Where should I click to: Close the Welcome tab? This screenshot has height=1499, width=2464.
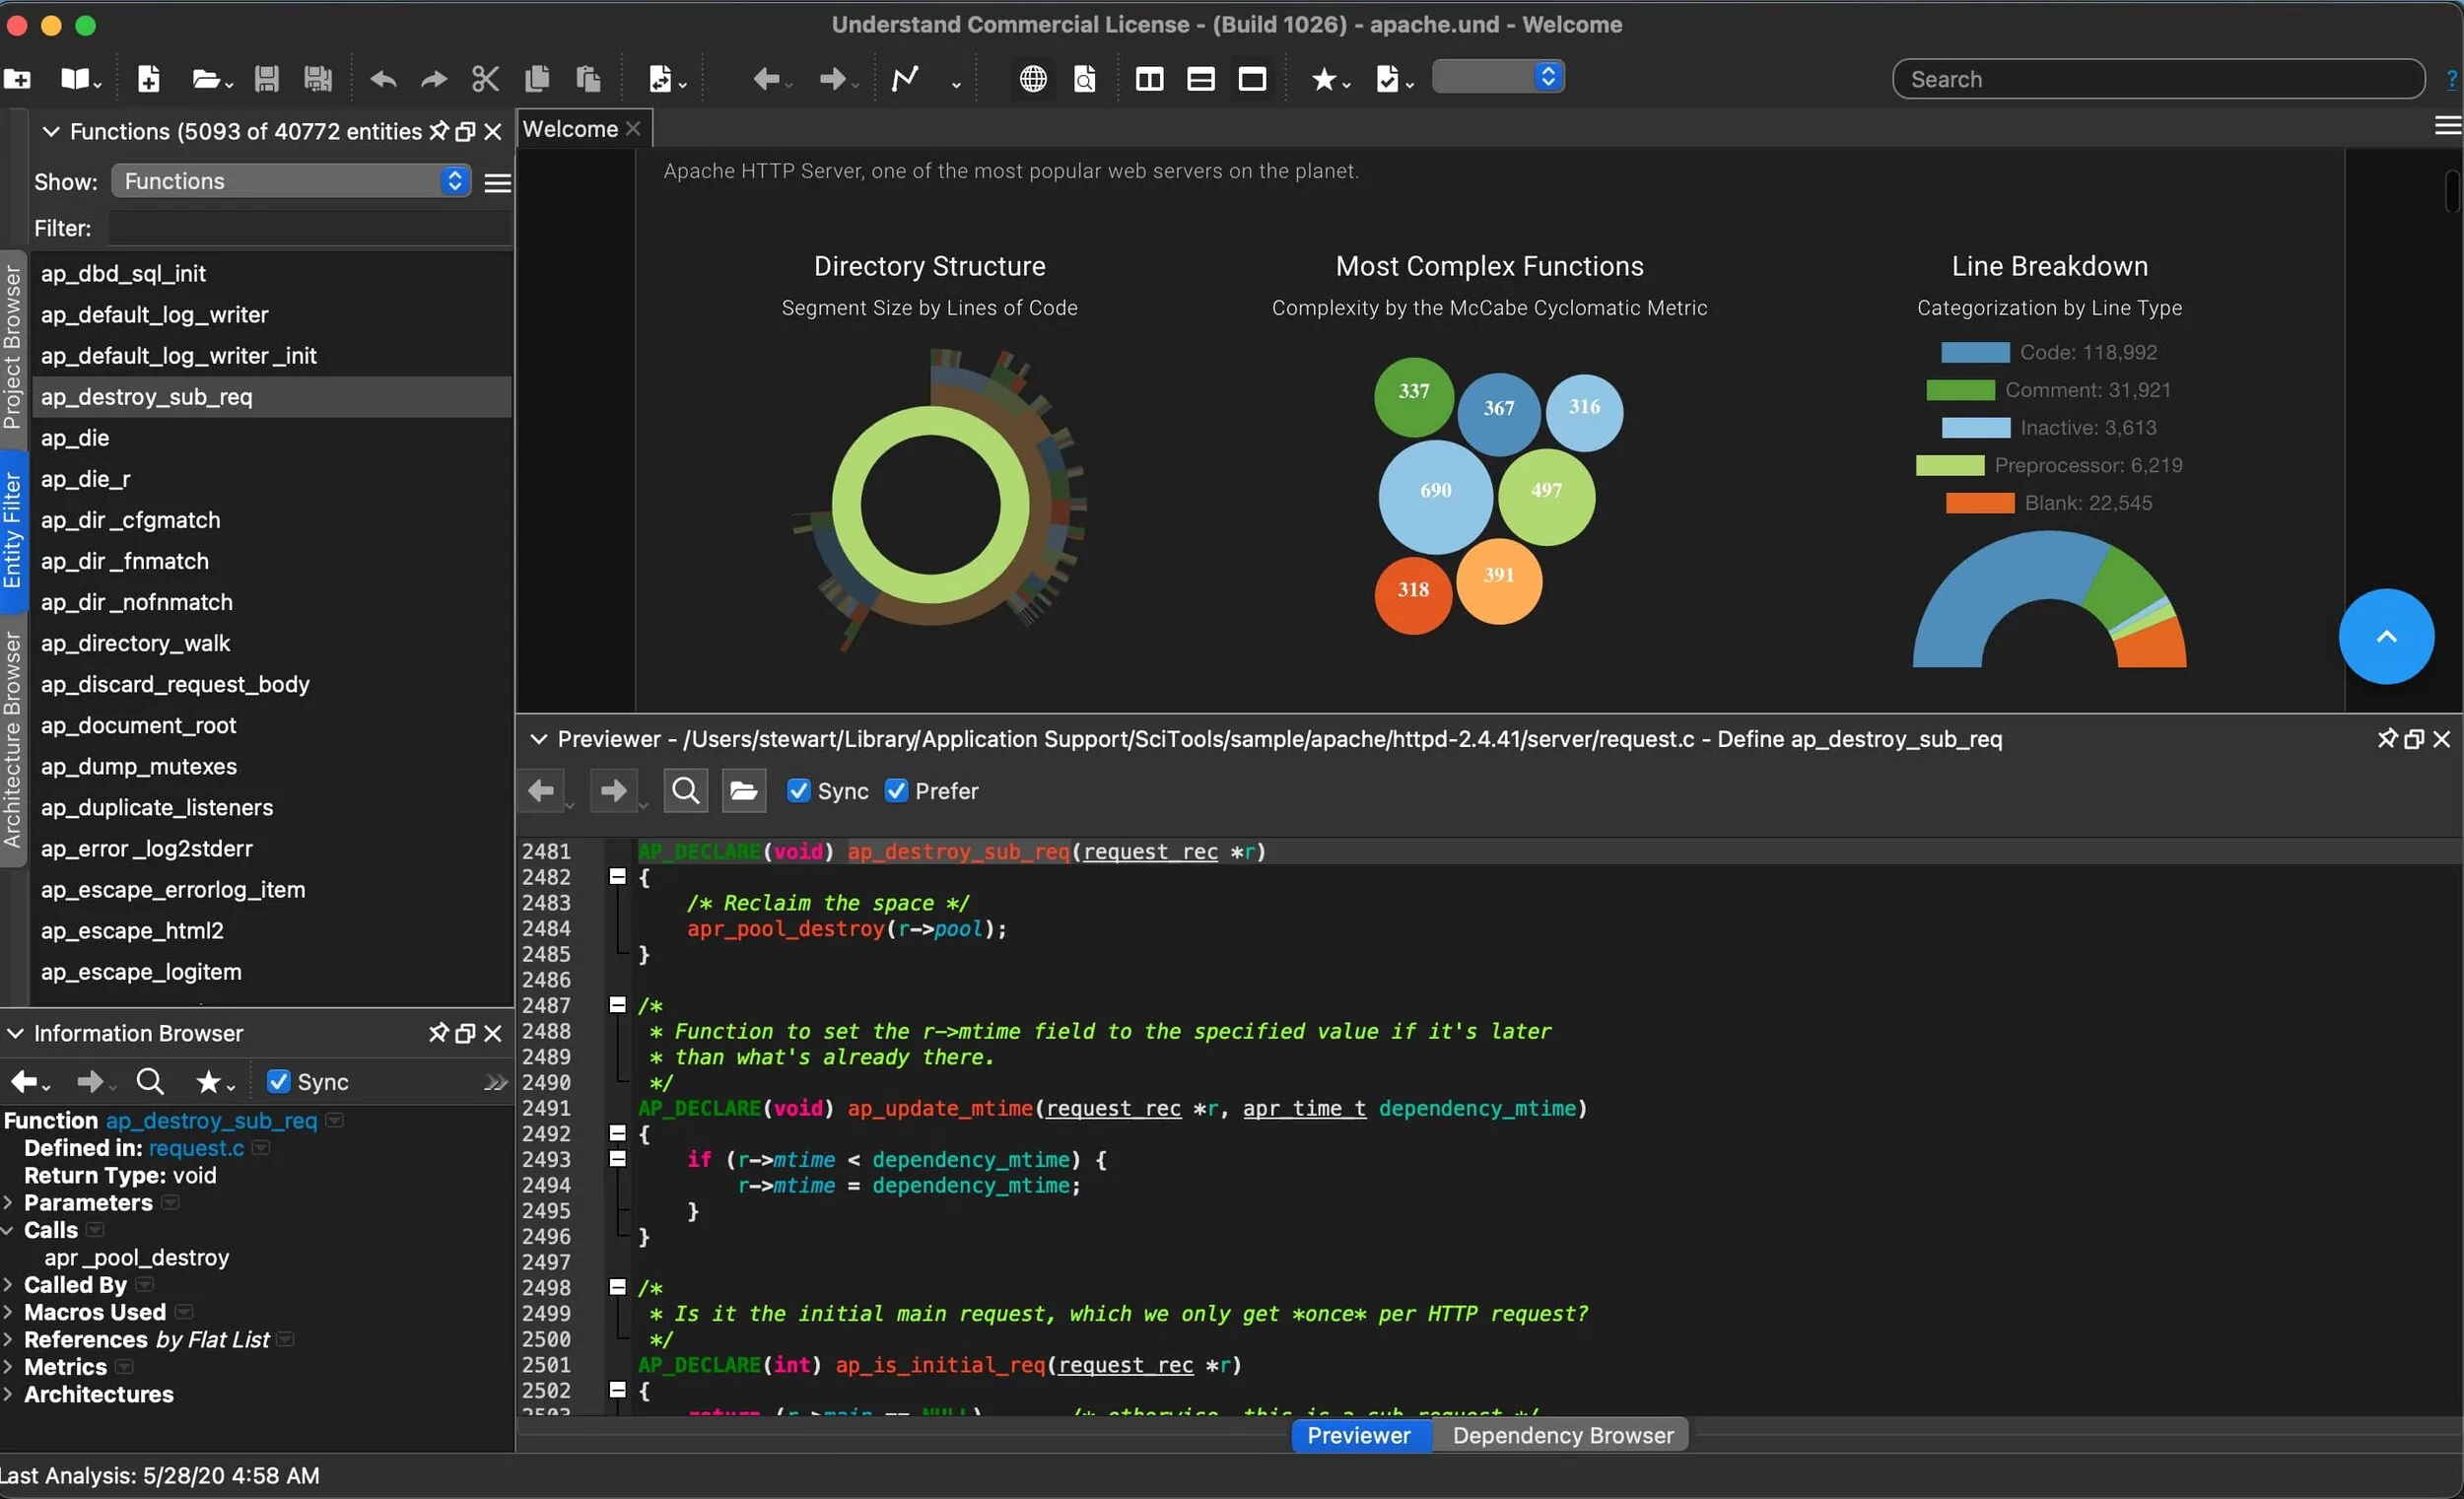click(632, 128)
